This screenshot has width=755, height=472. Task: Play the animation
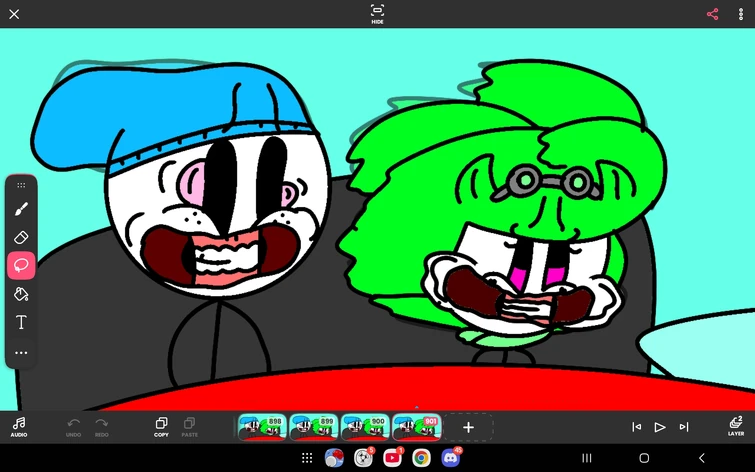(x=660, y=427)
